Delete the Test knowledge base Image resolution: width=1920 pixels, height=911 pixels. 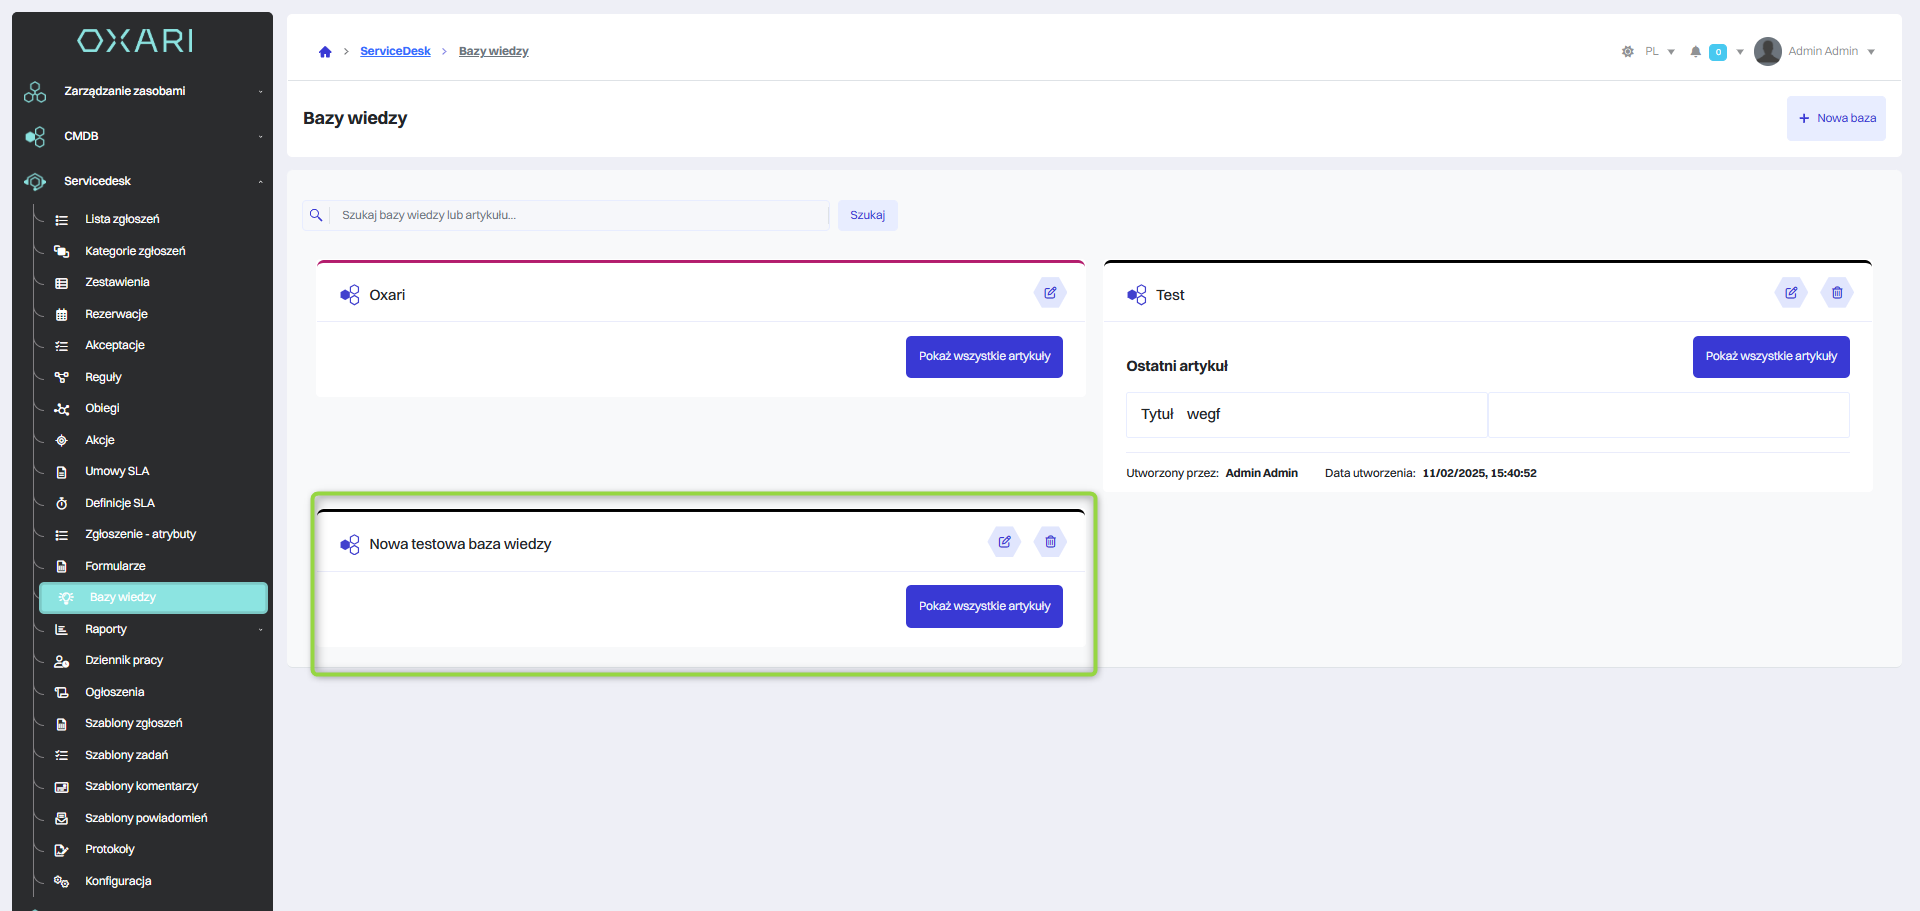(1837, 293)
